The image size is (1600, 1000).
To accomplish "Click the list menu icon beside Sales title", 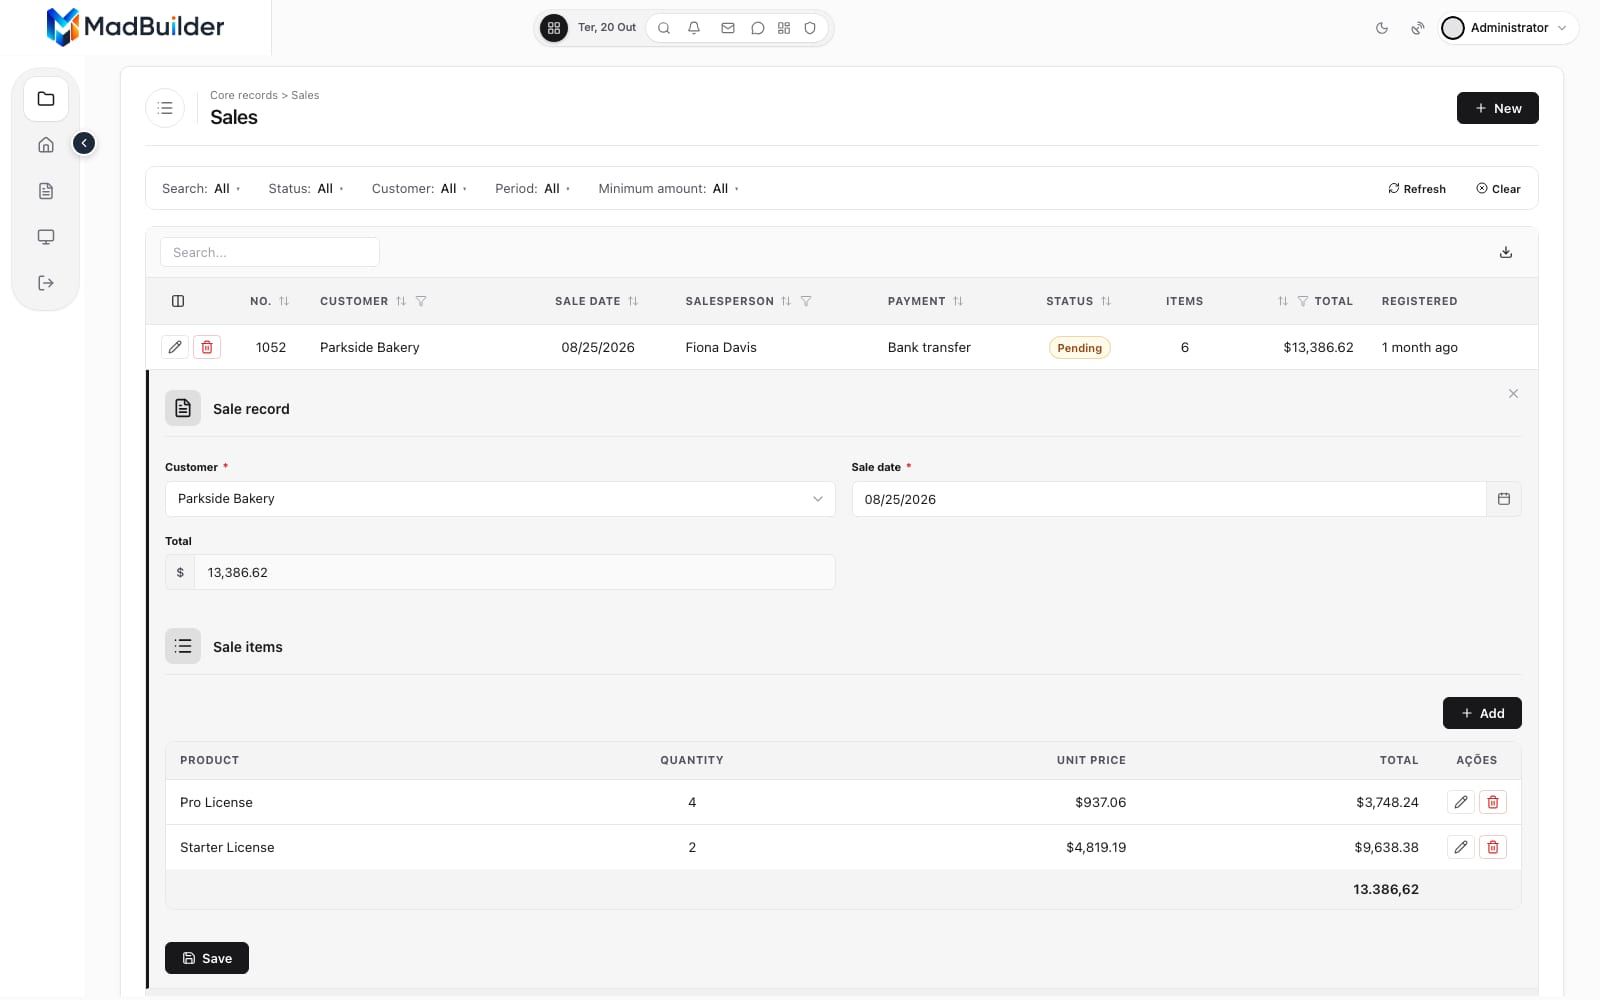I will click(165, 108).
